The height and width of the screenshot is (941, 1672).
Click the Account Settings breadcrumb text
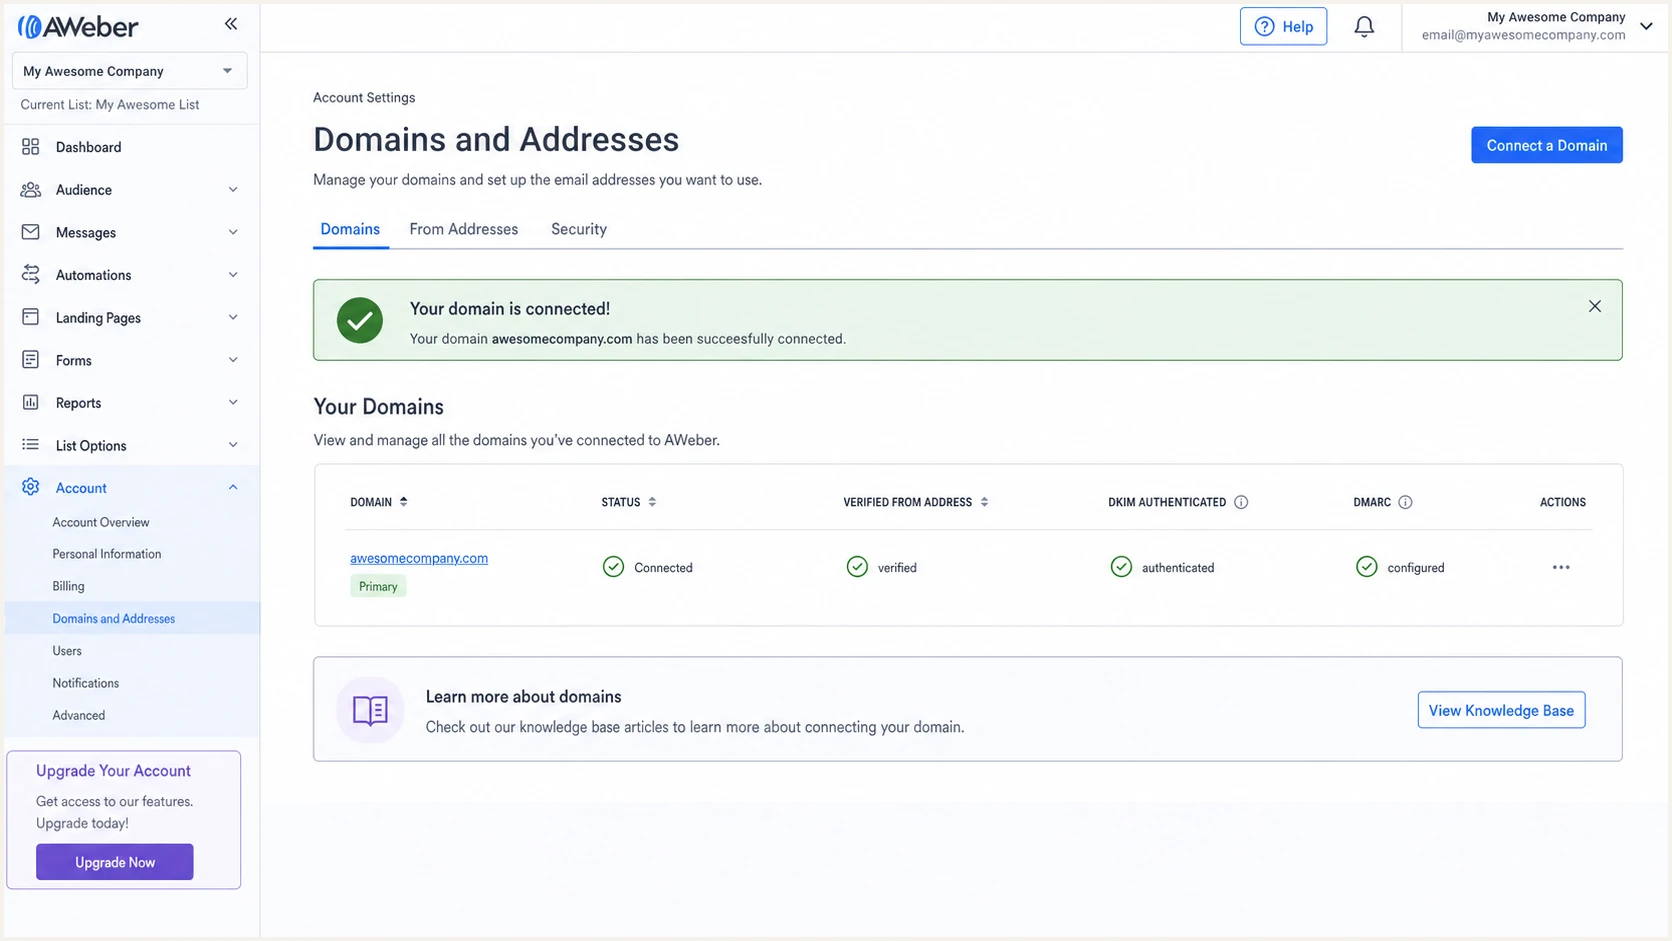364,97
